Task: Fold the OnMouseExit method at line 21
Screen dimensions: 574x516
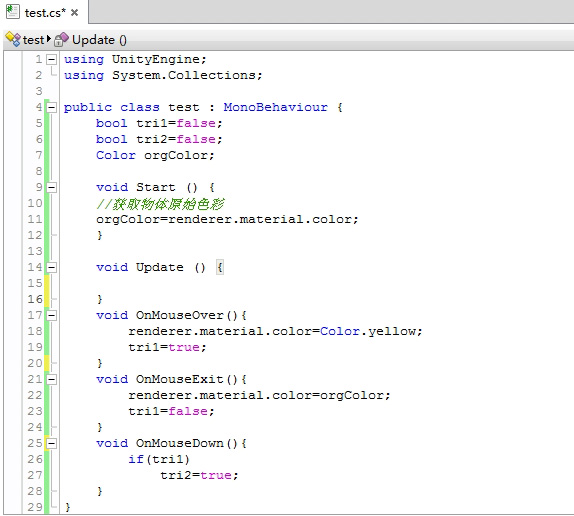Action: point(52,379)
